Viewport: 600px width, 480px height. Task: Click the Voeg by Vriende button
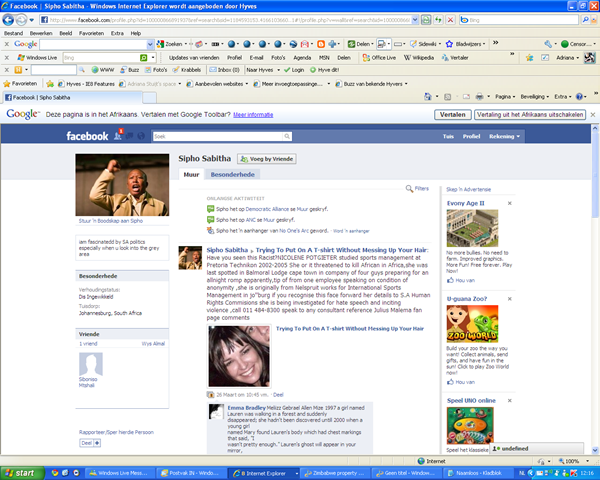pyautogui.click(x=267, y=159)
